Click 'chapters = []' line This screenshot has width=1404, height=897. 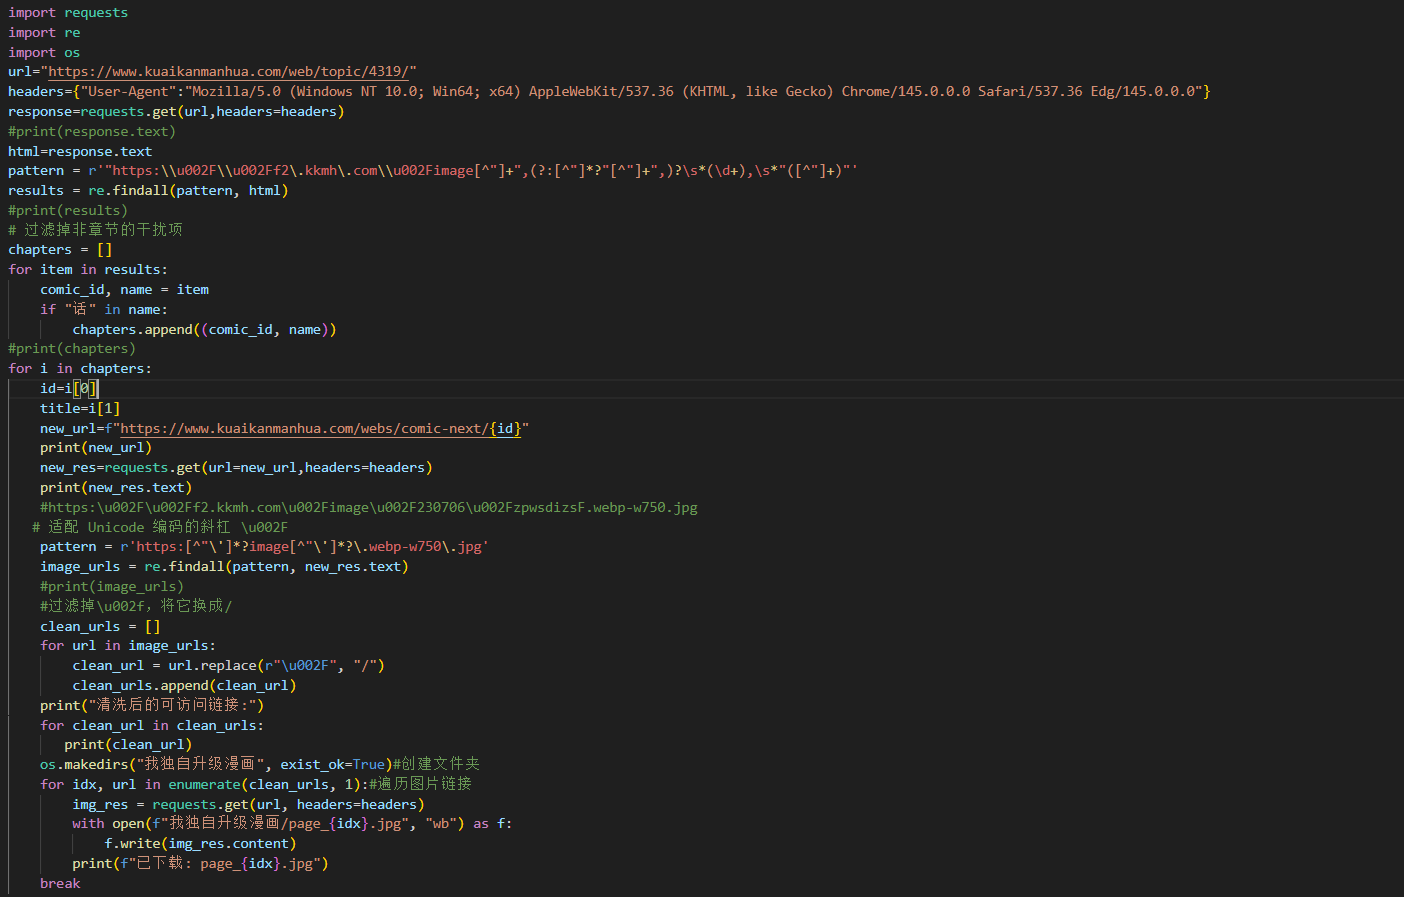point(60,250)
